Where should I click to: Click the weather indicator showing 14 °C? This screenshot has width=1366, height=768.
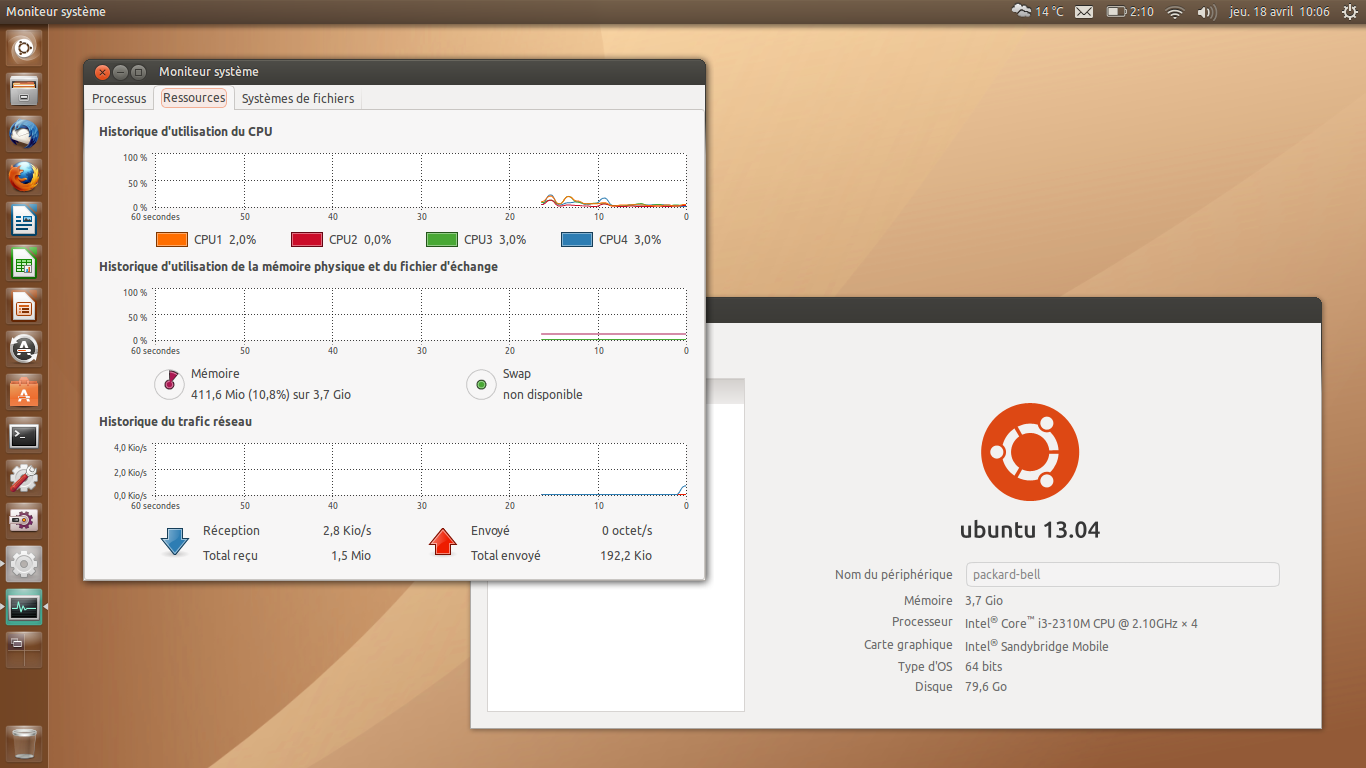[1037, 12]
